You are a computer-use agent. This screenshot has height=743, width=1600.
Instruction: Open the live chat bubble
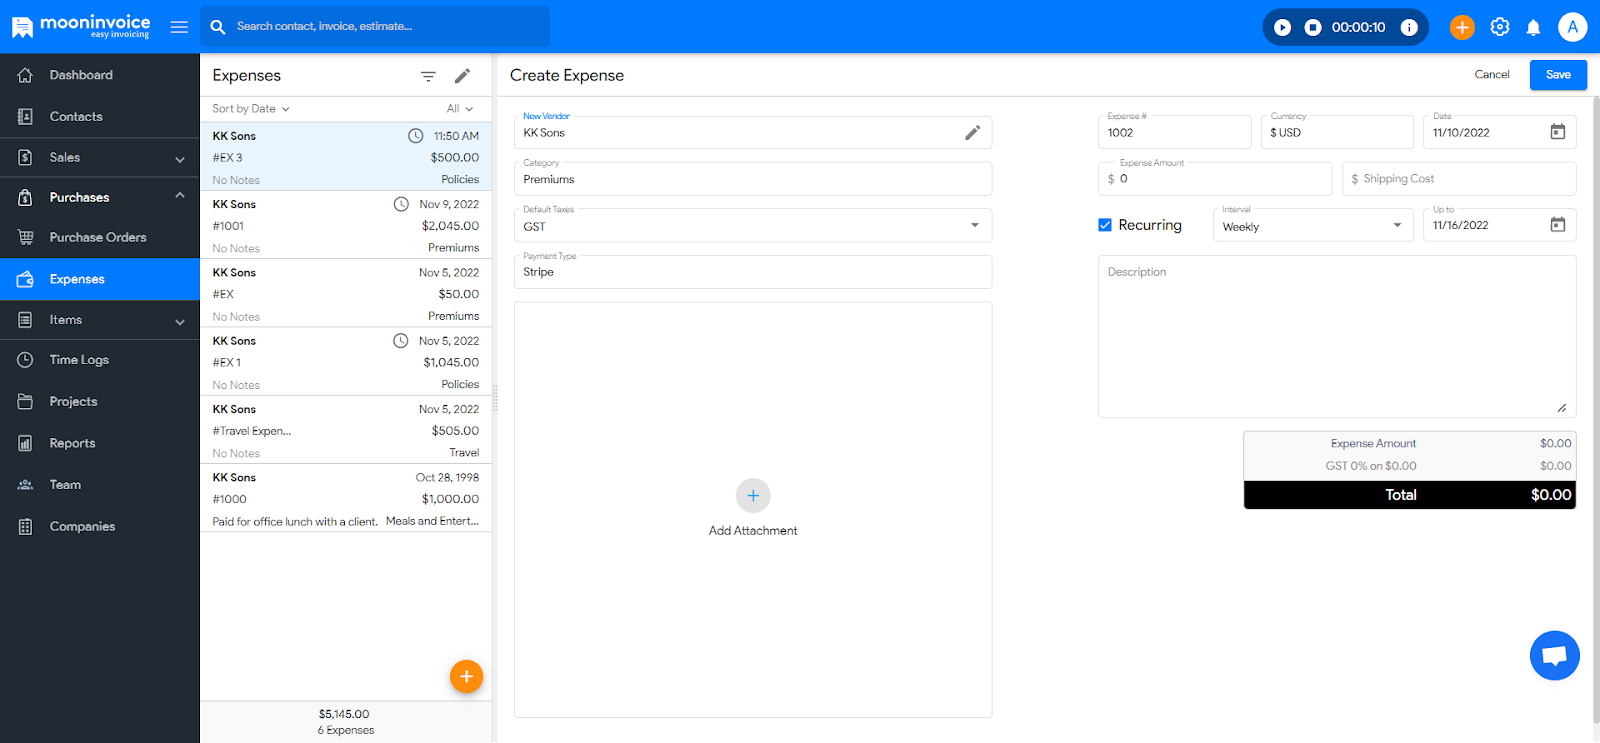[1555, 656]
